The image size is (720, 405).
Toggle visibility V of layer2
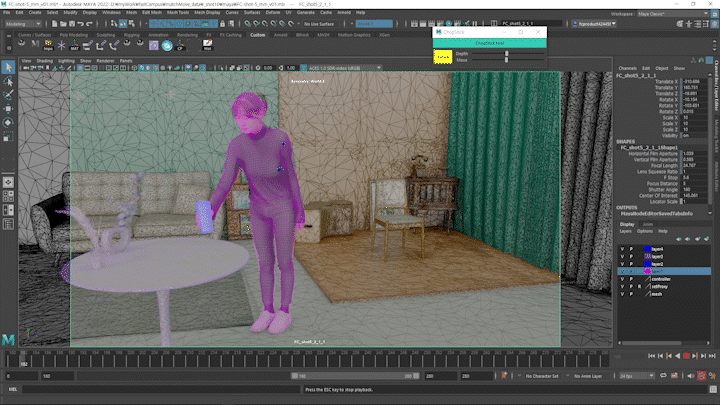tap(622, 264)
